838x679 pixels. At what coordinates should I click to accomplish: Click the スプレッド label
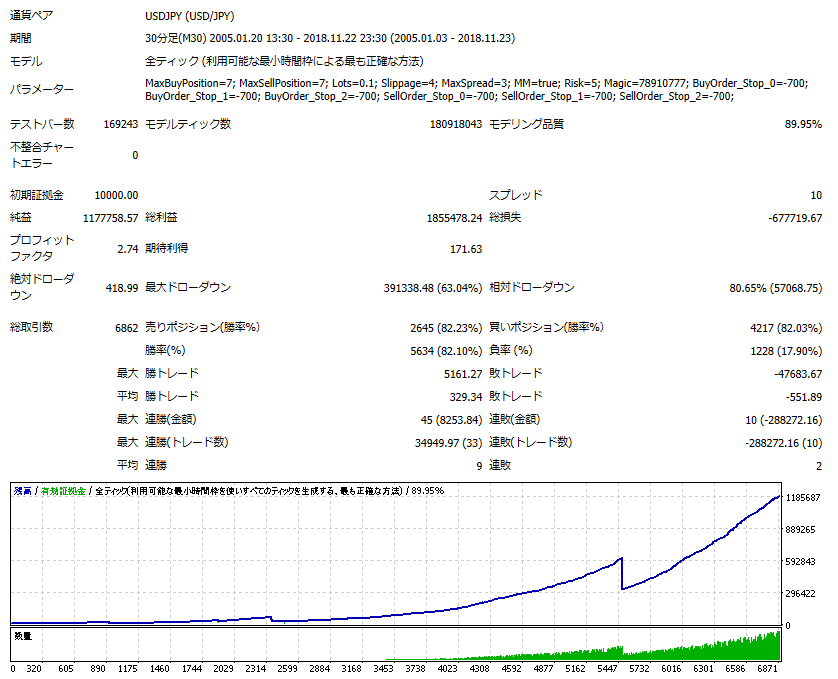[516, 195]
